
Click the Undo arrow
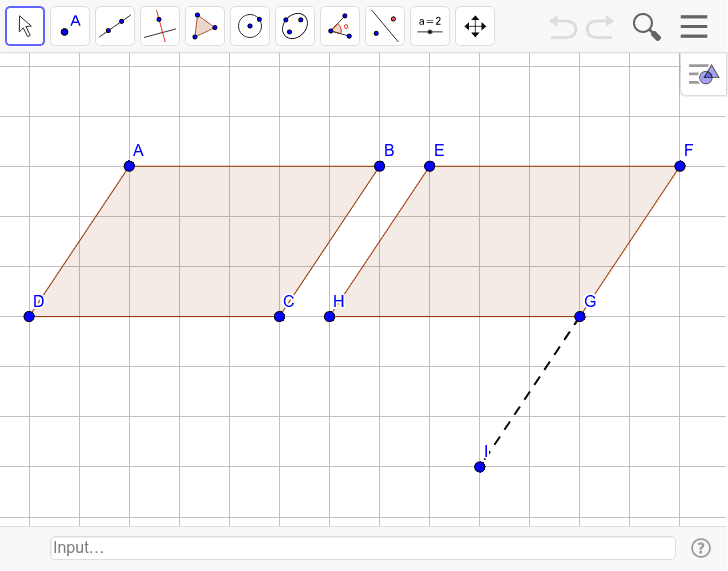[x=563, y=27]
